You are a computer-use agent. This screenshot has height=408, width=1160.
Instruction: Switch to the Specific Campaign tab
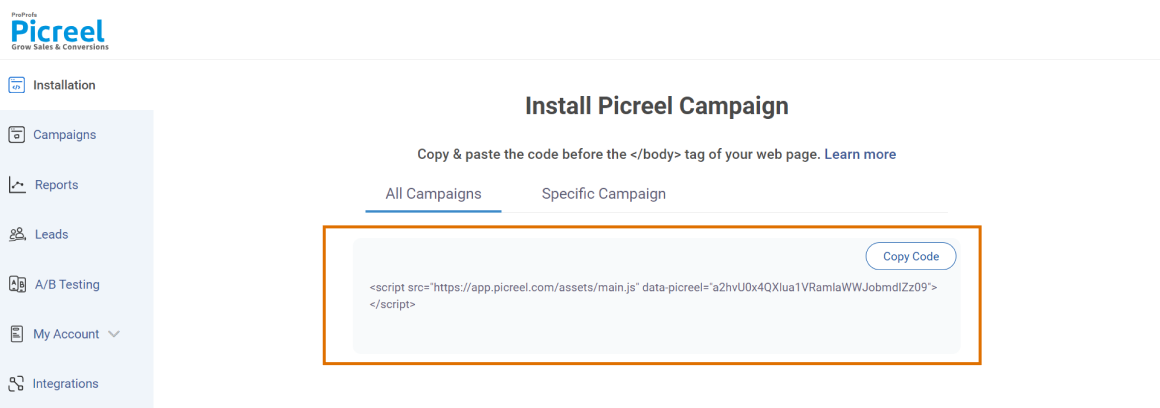(x=603, y=194)
